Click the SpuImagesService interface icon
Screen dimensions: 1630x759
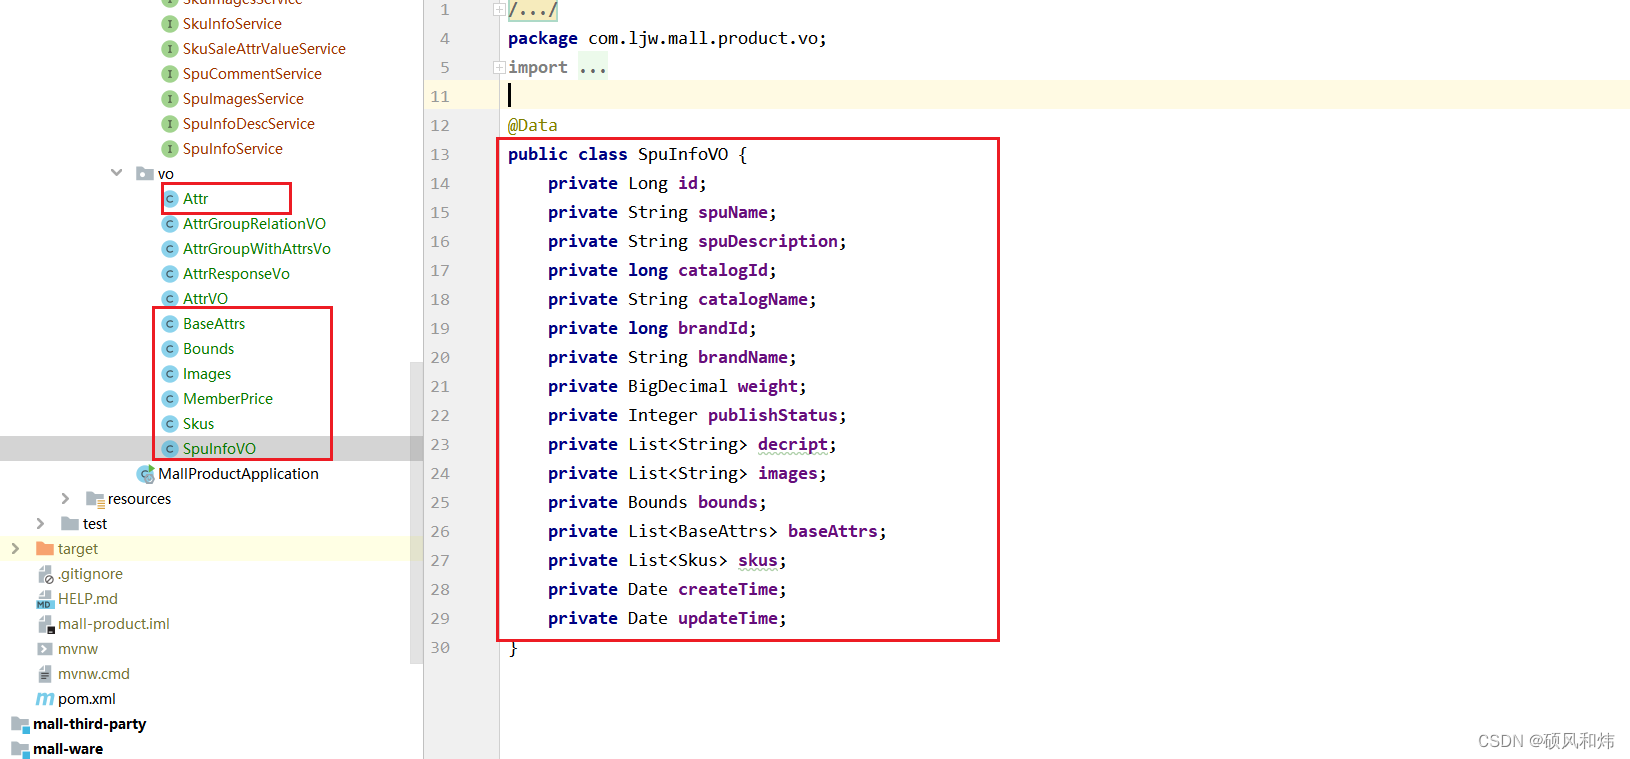pos(170,99)
